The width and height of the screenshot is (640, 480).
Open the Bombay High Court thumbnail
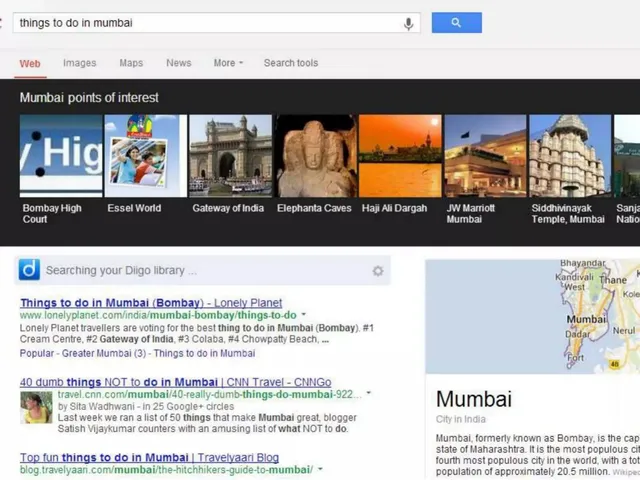[x=61, y=156]
